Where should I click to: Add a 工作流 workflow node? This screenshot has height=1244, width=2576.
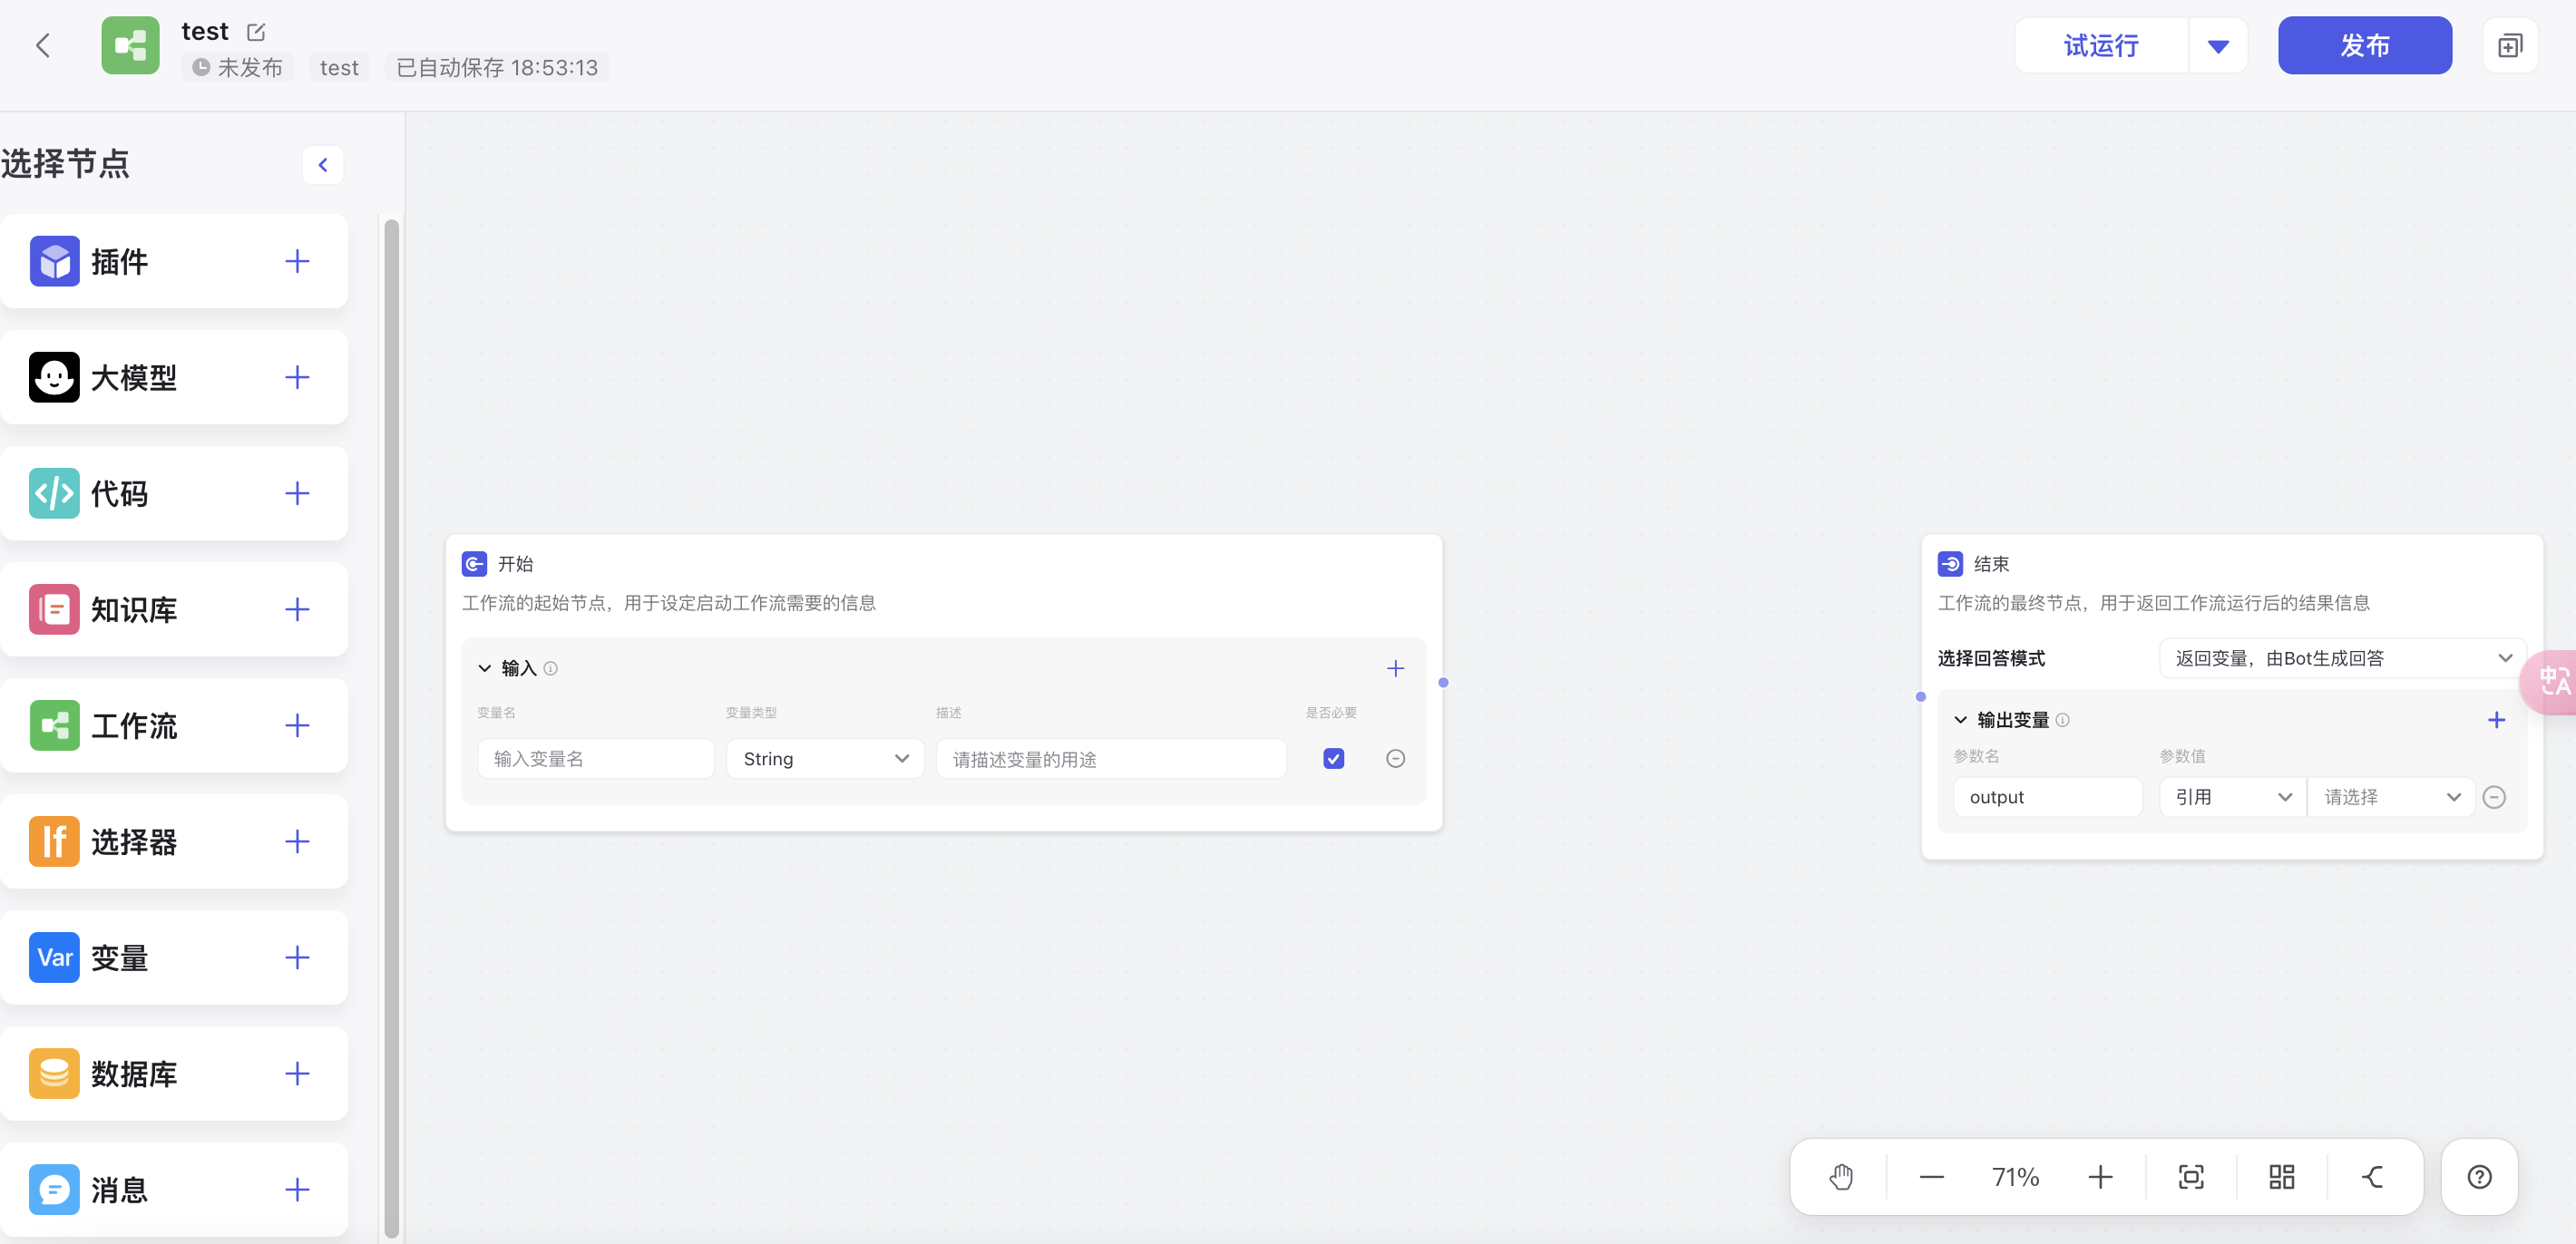pyautogui.click(x=297, y=725)
